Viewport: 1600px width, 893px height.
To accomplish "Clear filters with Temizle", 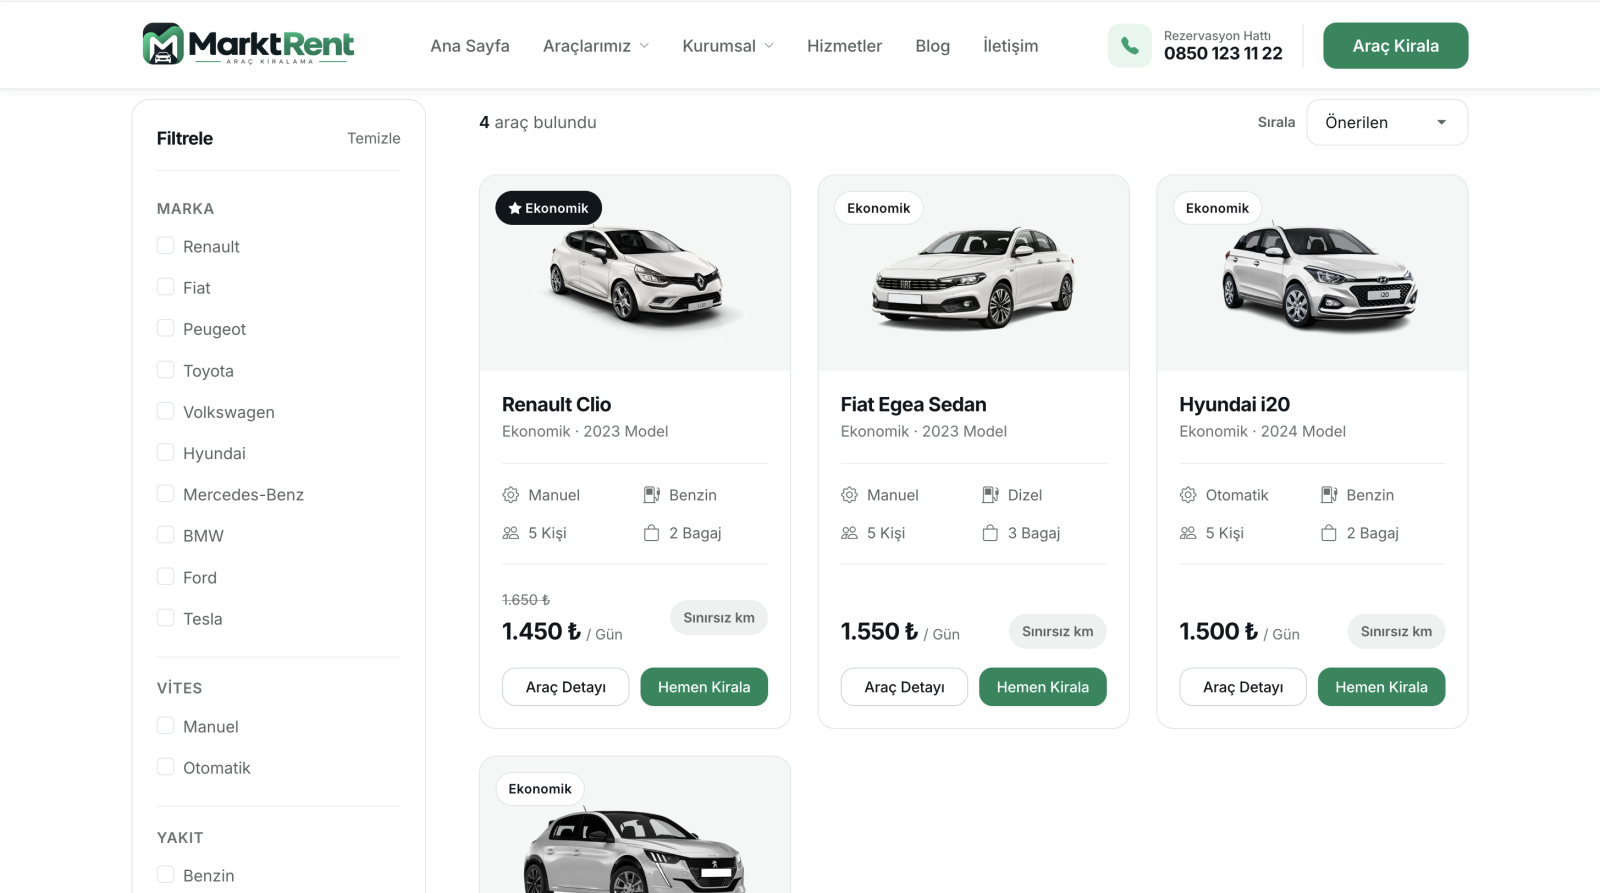I will click(x=374, y=138).
